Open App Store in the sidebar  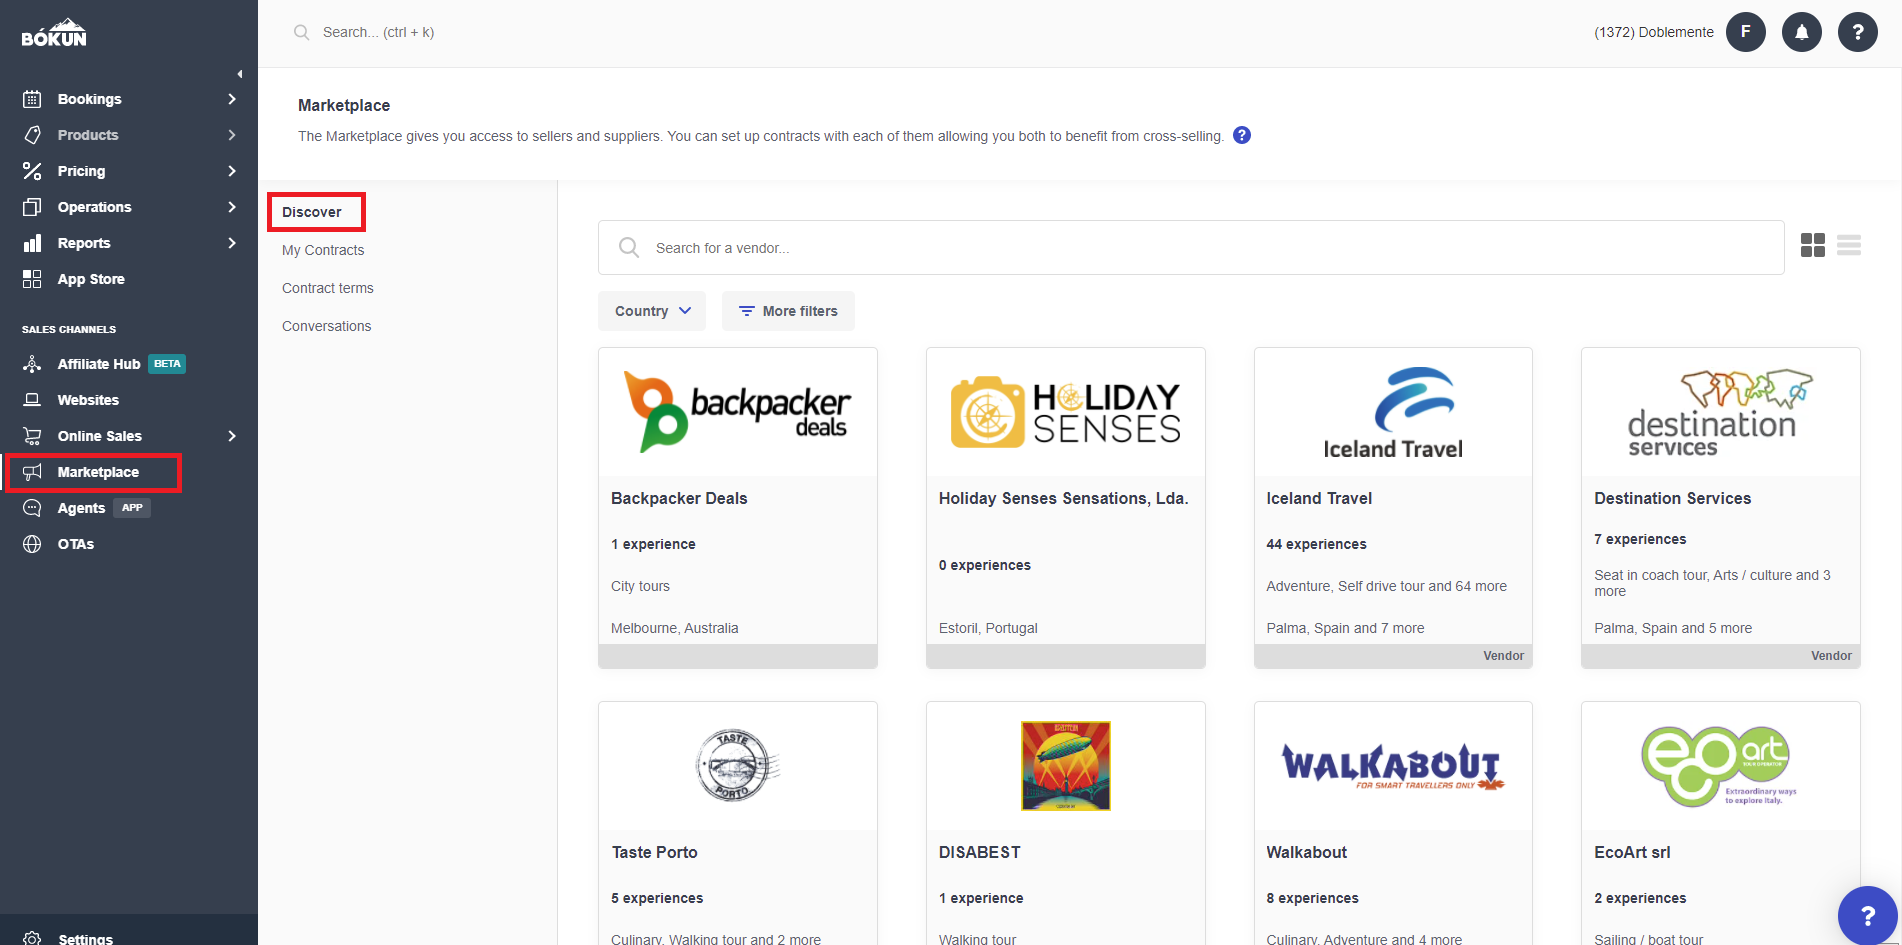pos(91,279)
